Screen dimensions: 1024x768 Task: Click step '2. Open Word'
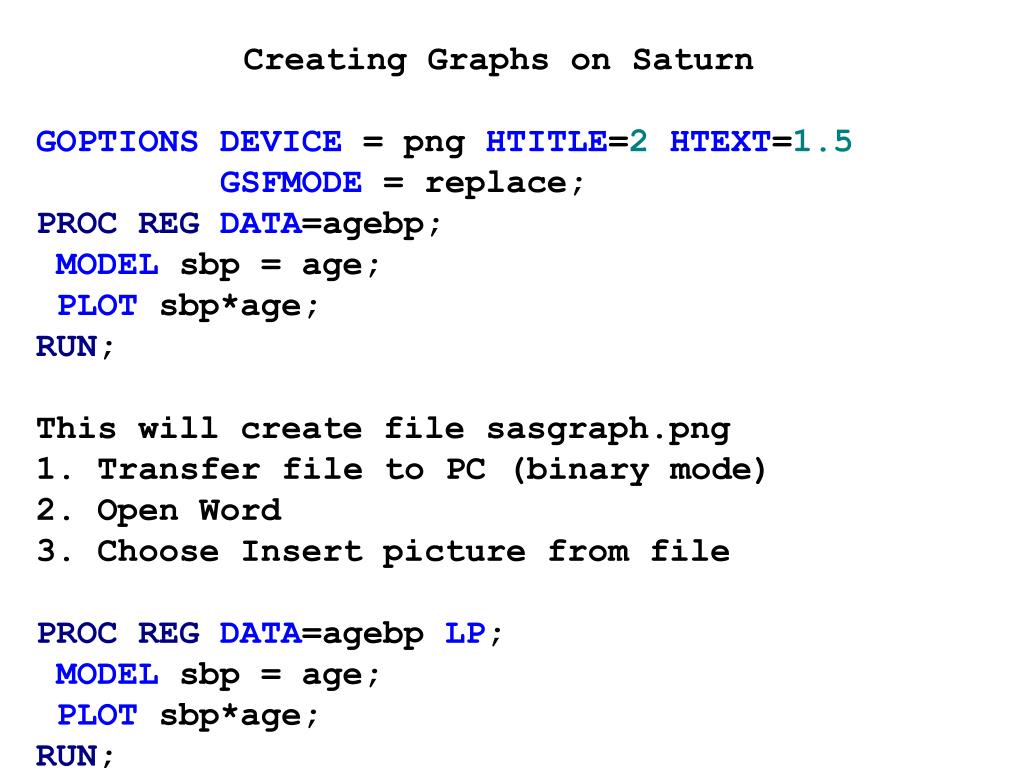pos(159,511)
